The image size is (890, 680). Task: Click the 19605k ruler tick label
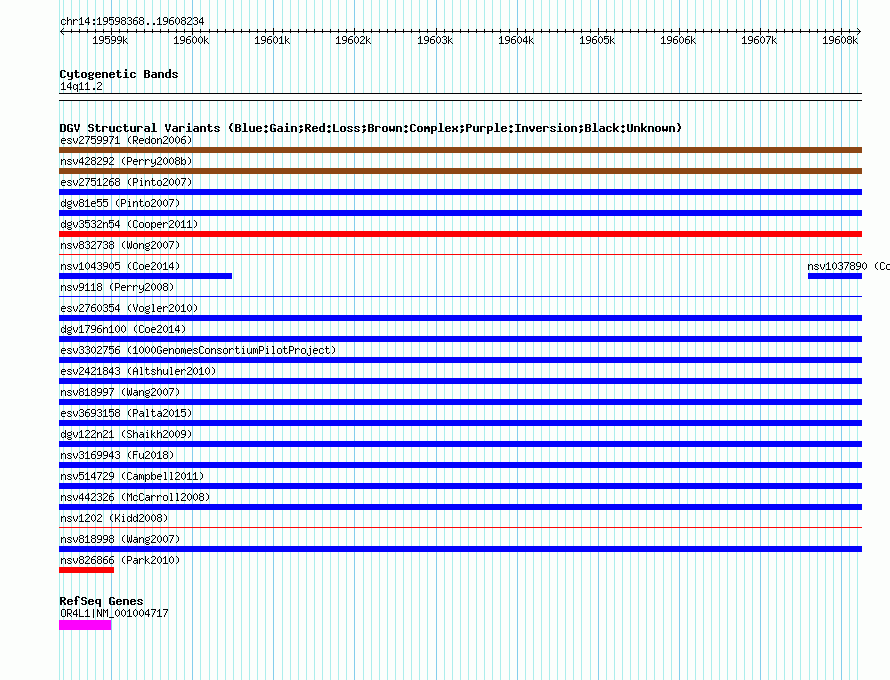tap(597, 40)
